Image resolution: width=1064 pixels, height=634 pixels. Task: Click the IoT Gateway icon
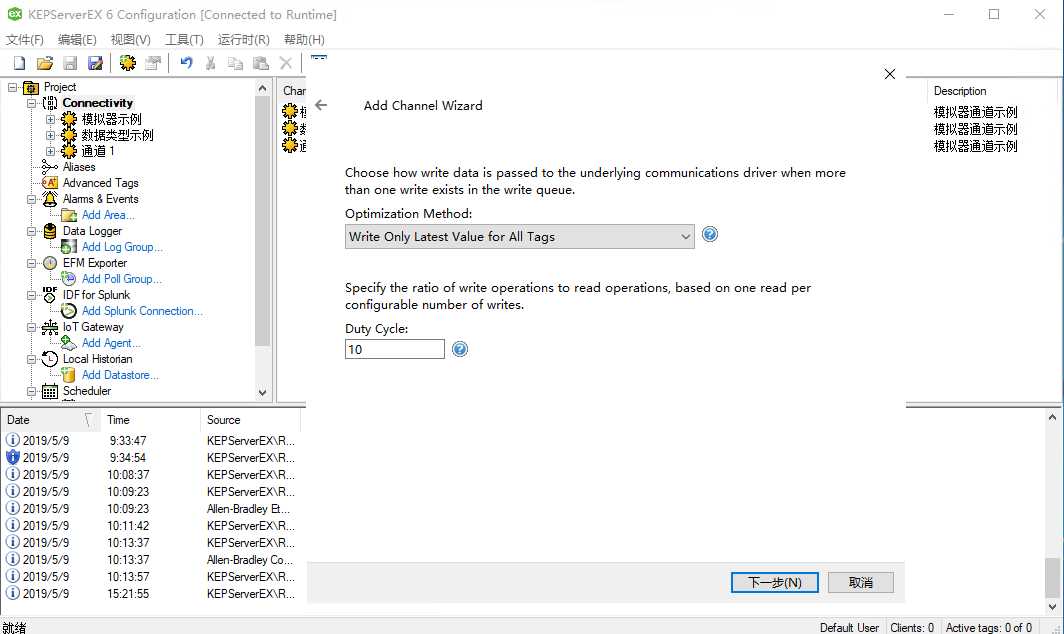(50, 327)
